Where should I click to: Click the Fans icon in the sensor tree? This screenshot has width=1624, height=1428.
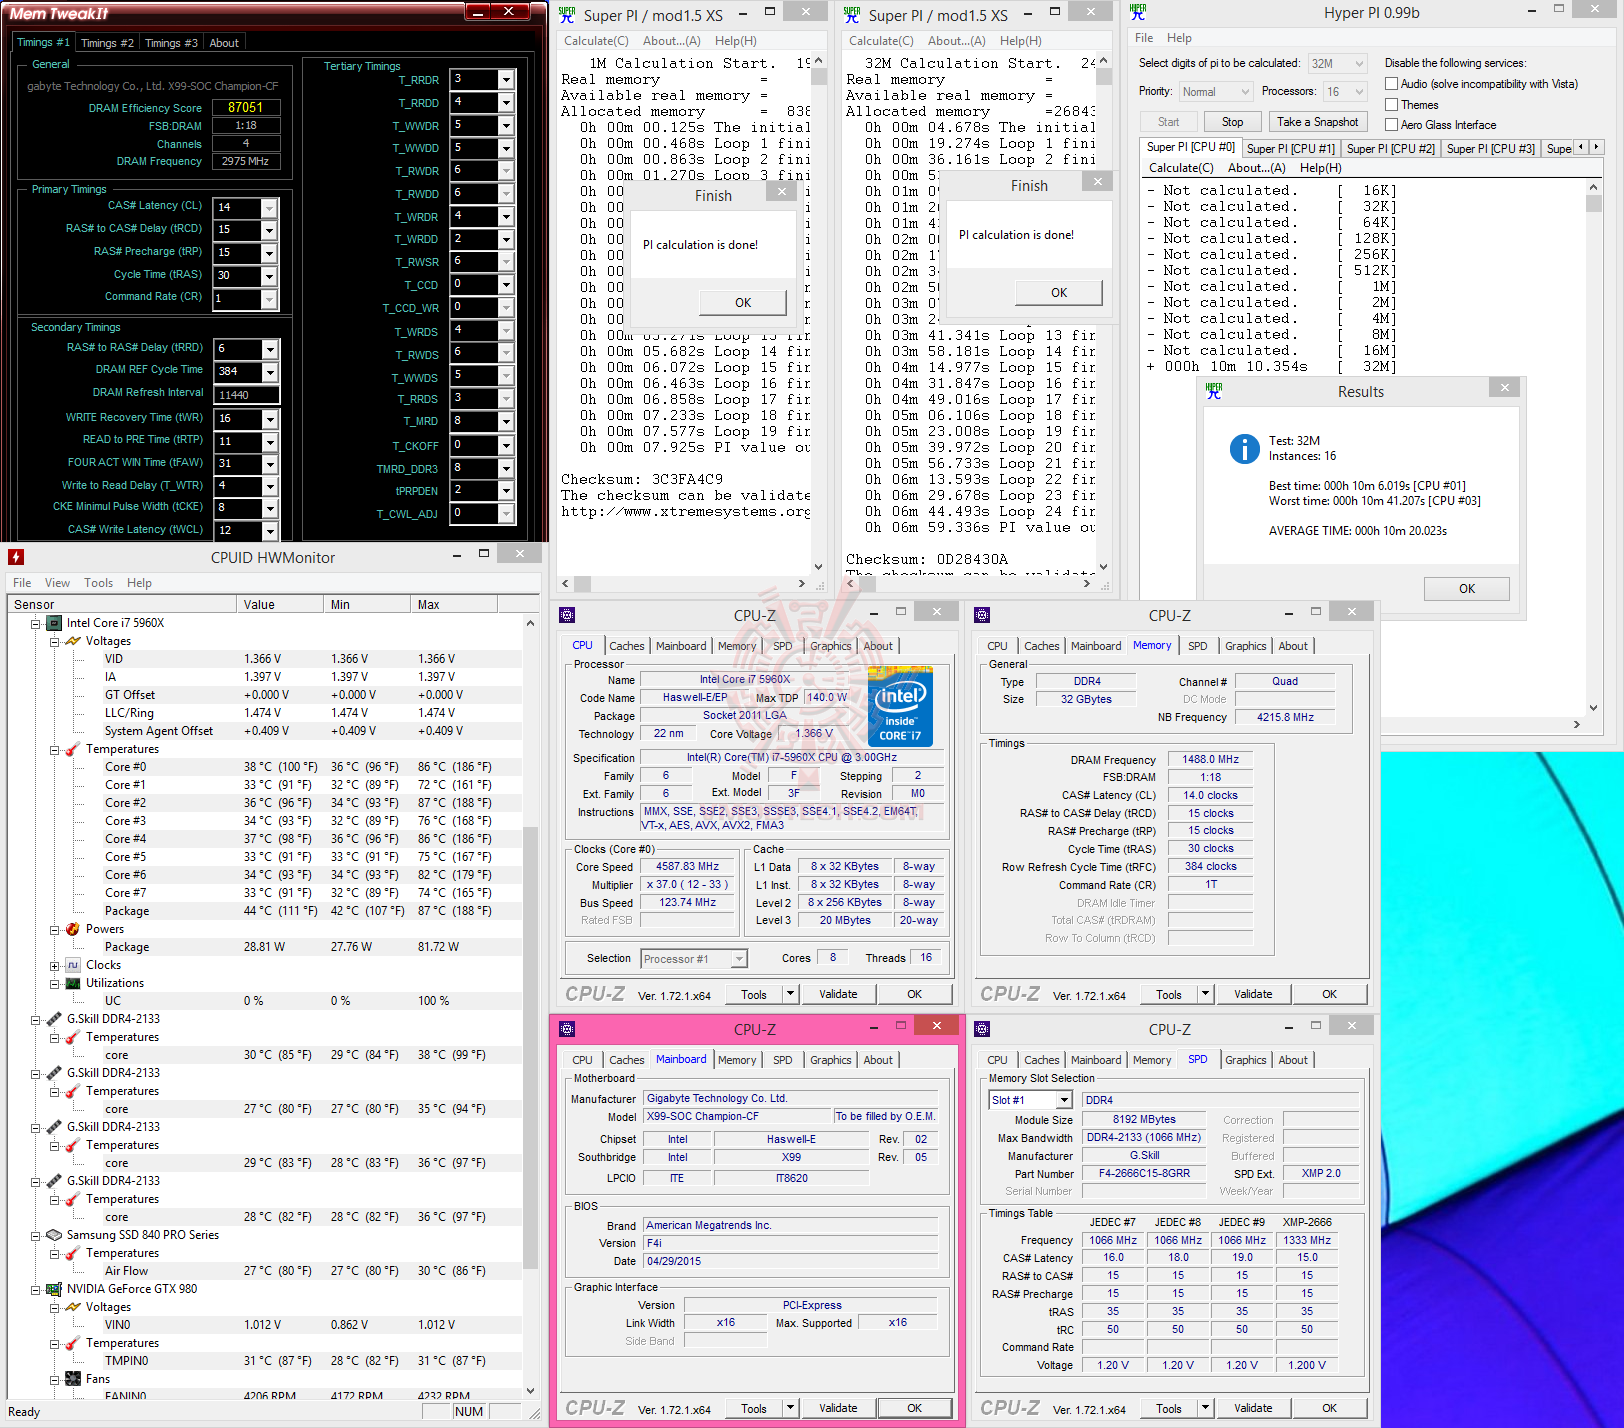click(x=73, y=1379)
